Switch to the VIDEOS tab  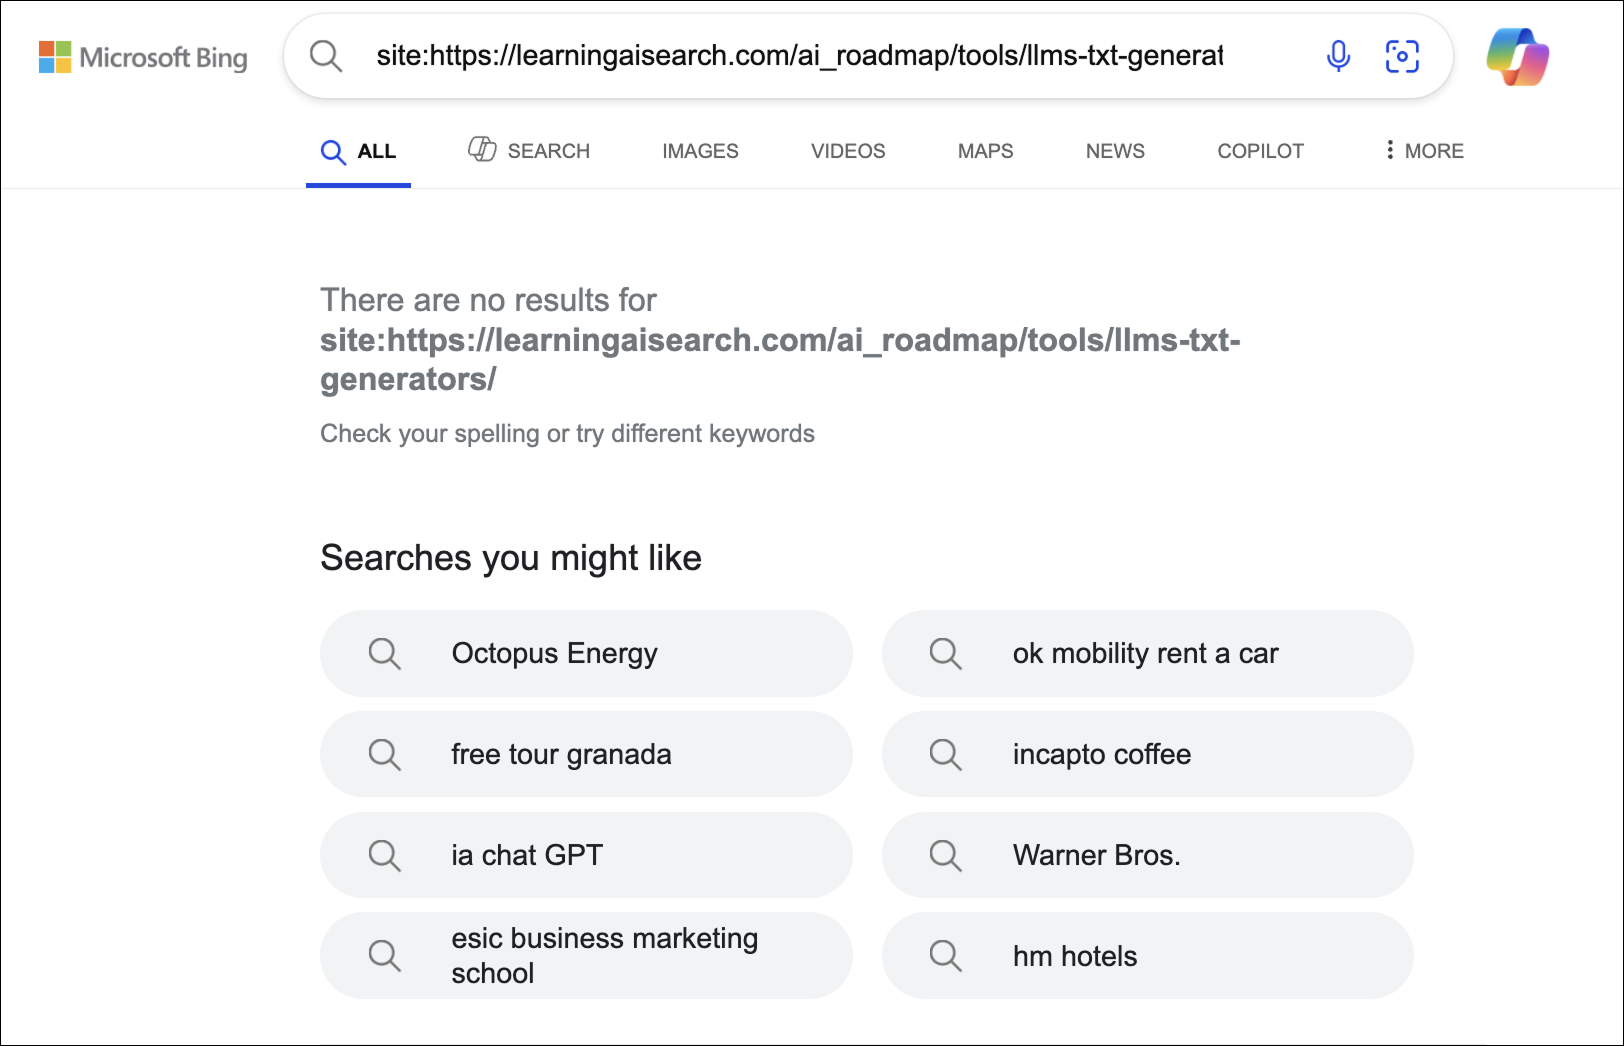pos(848,151)
